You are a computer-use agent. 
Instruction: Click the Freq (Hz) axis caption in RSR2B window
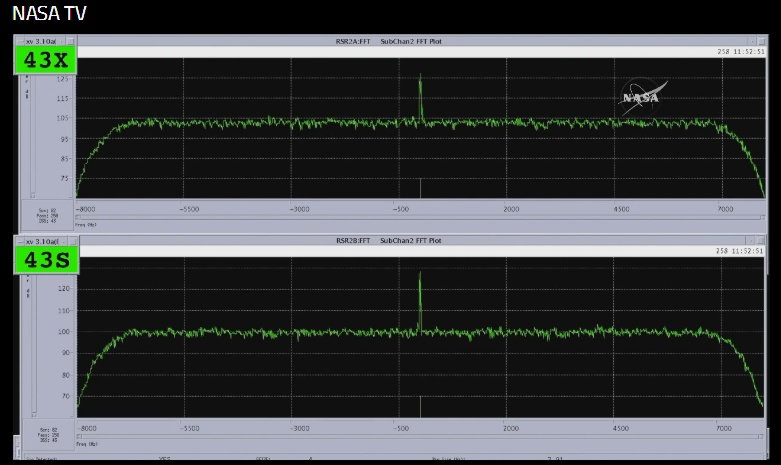[87, 444]
